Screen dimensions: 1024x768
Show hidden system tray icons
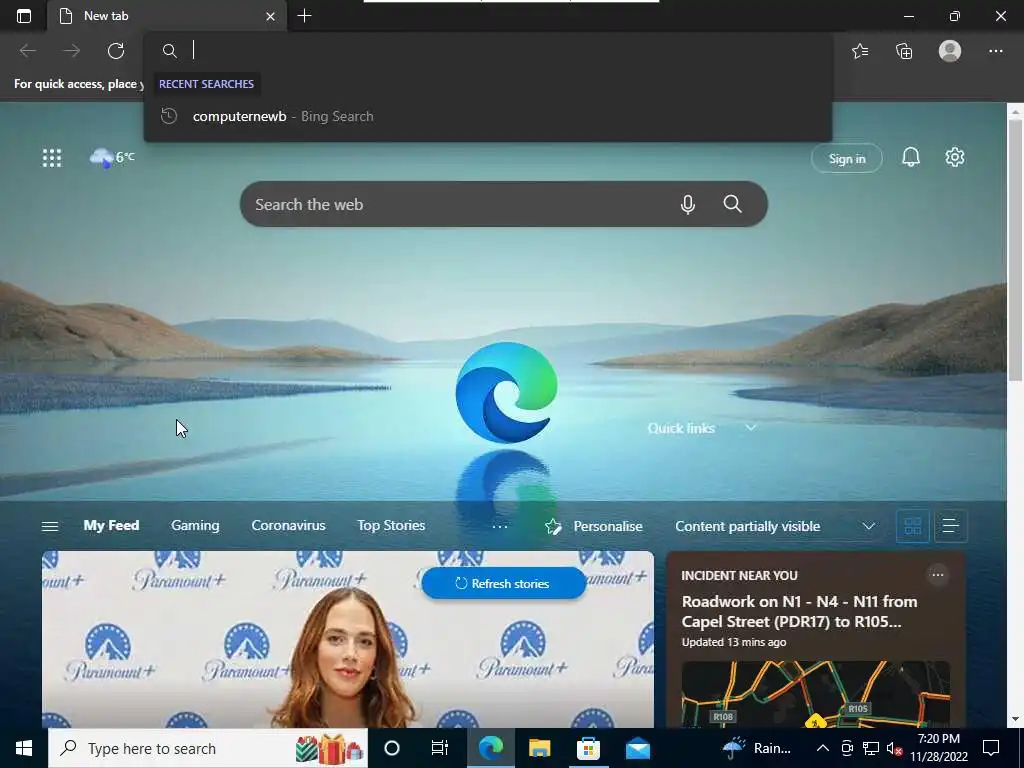tap(823, 748)
